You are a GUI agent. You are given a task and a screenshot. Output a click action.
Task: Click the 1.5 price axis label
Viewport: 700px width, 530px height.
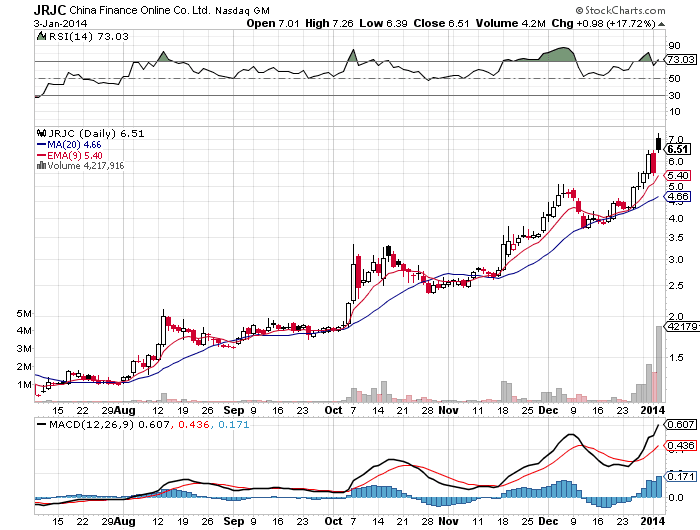click(675, 358)
